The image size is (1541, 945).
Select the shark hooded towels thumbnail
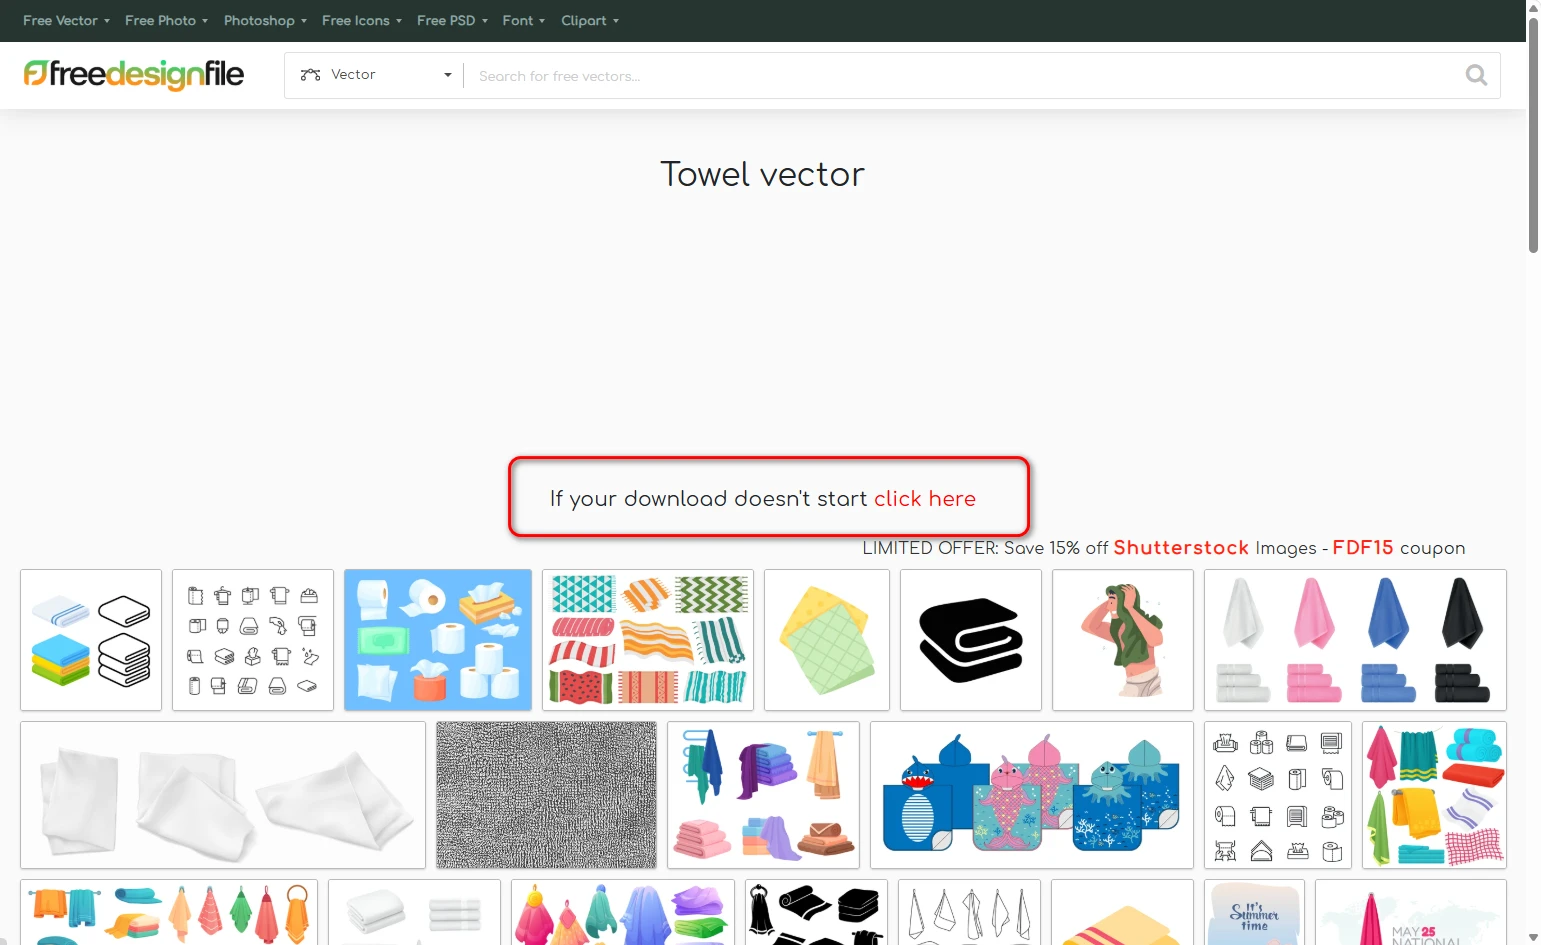(1031, 795)
